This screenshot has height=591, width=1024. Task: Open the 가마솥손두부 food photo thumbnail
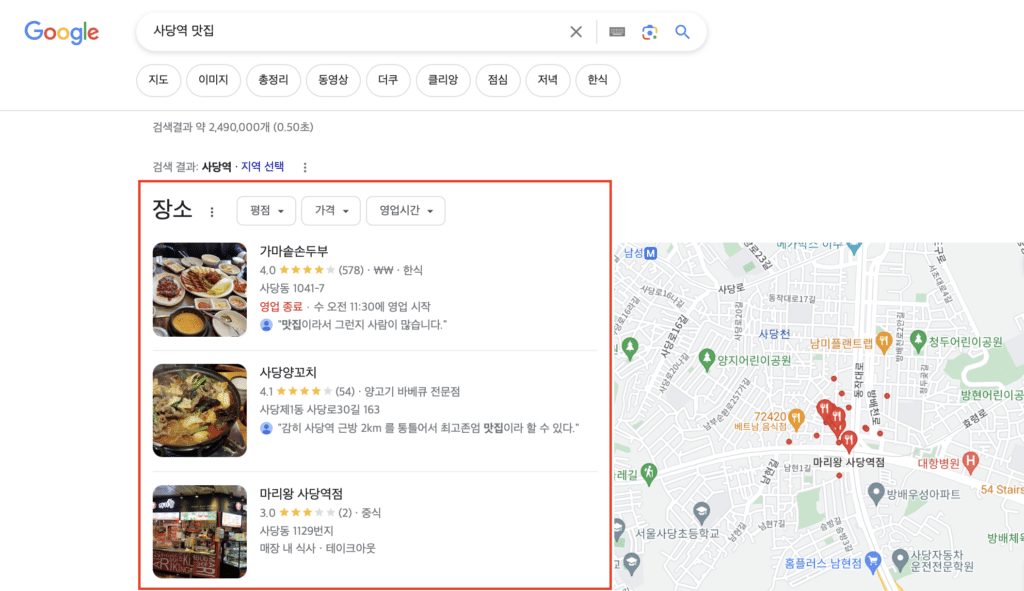tap(200, 290)
